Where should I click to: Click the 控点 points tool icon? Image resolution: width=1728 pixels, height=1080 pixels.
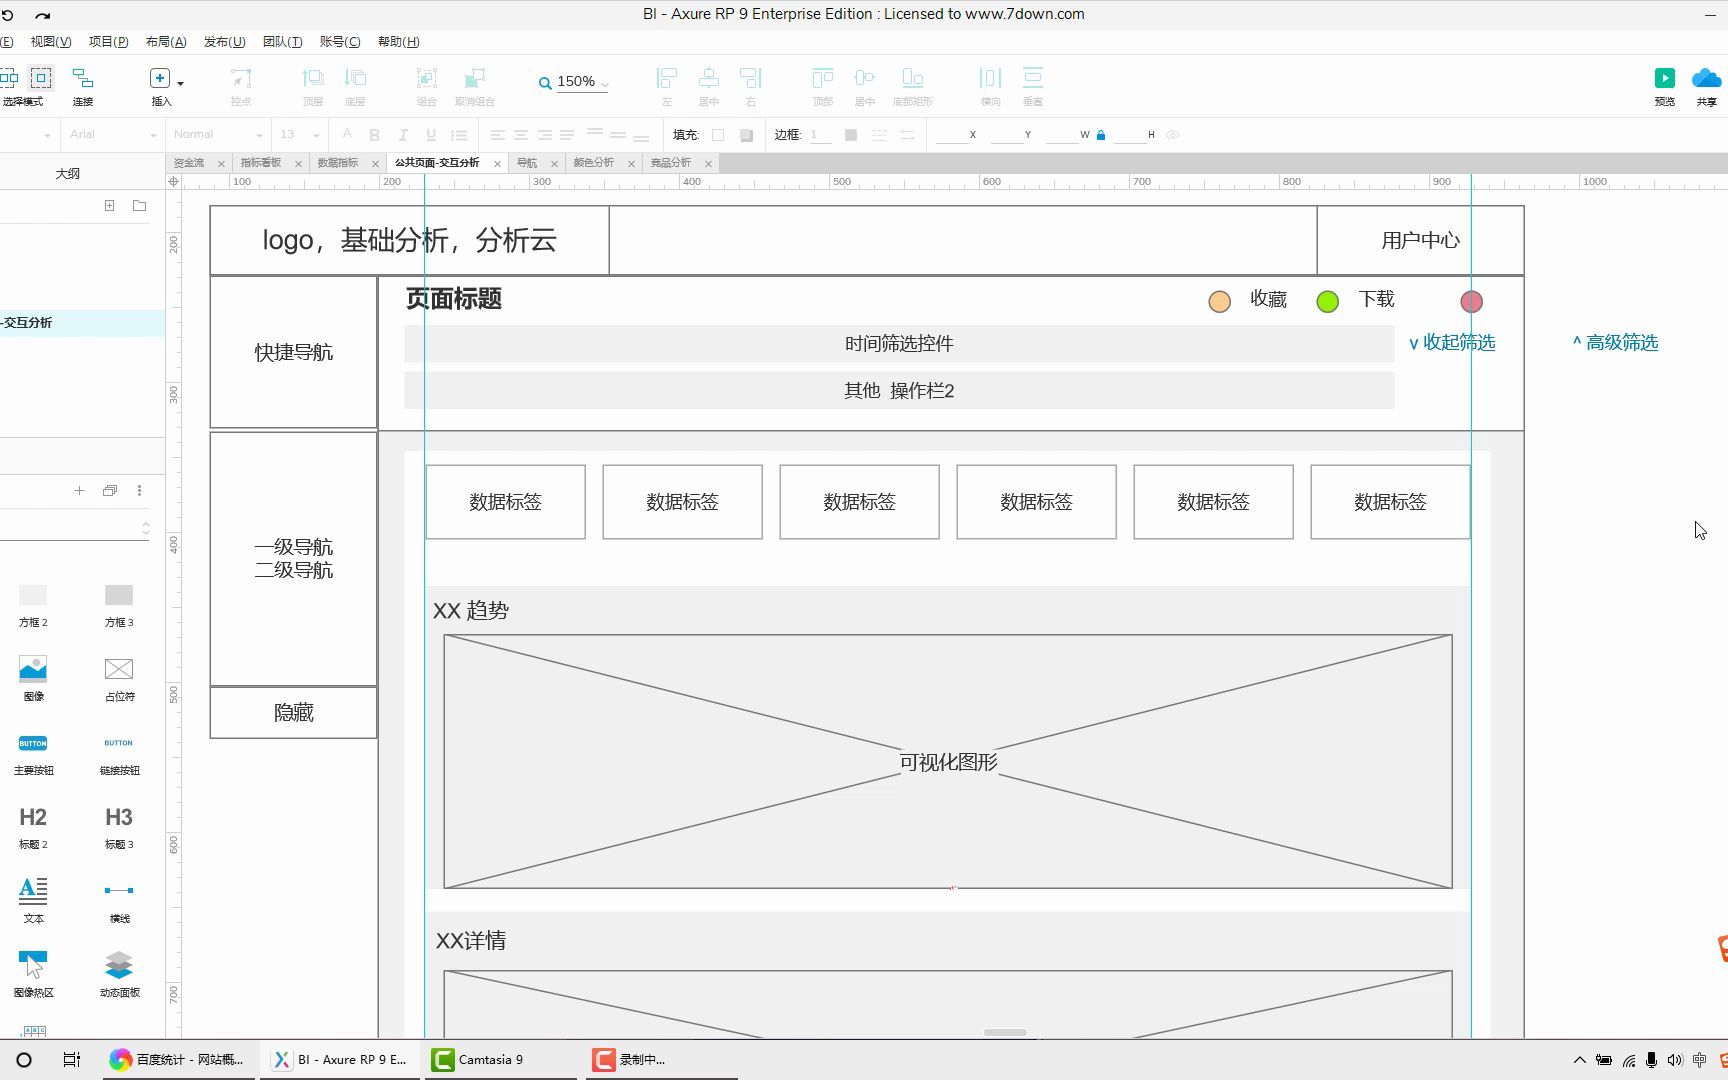241,78
